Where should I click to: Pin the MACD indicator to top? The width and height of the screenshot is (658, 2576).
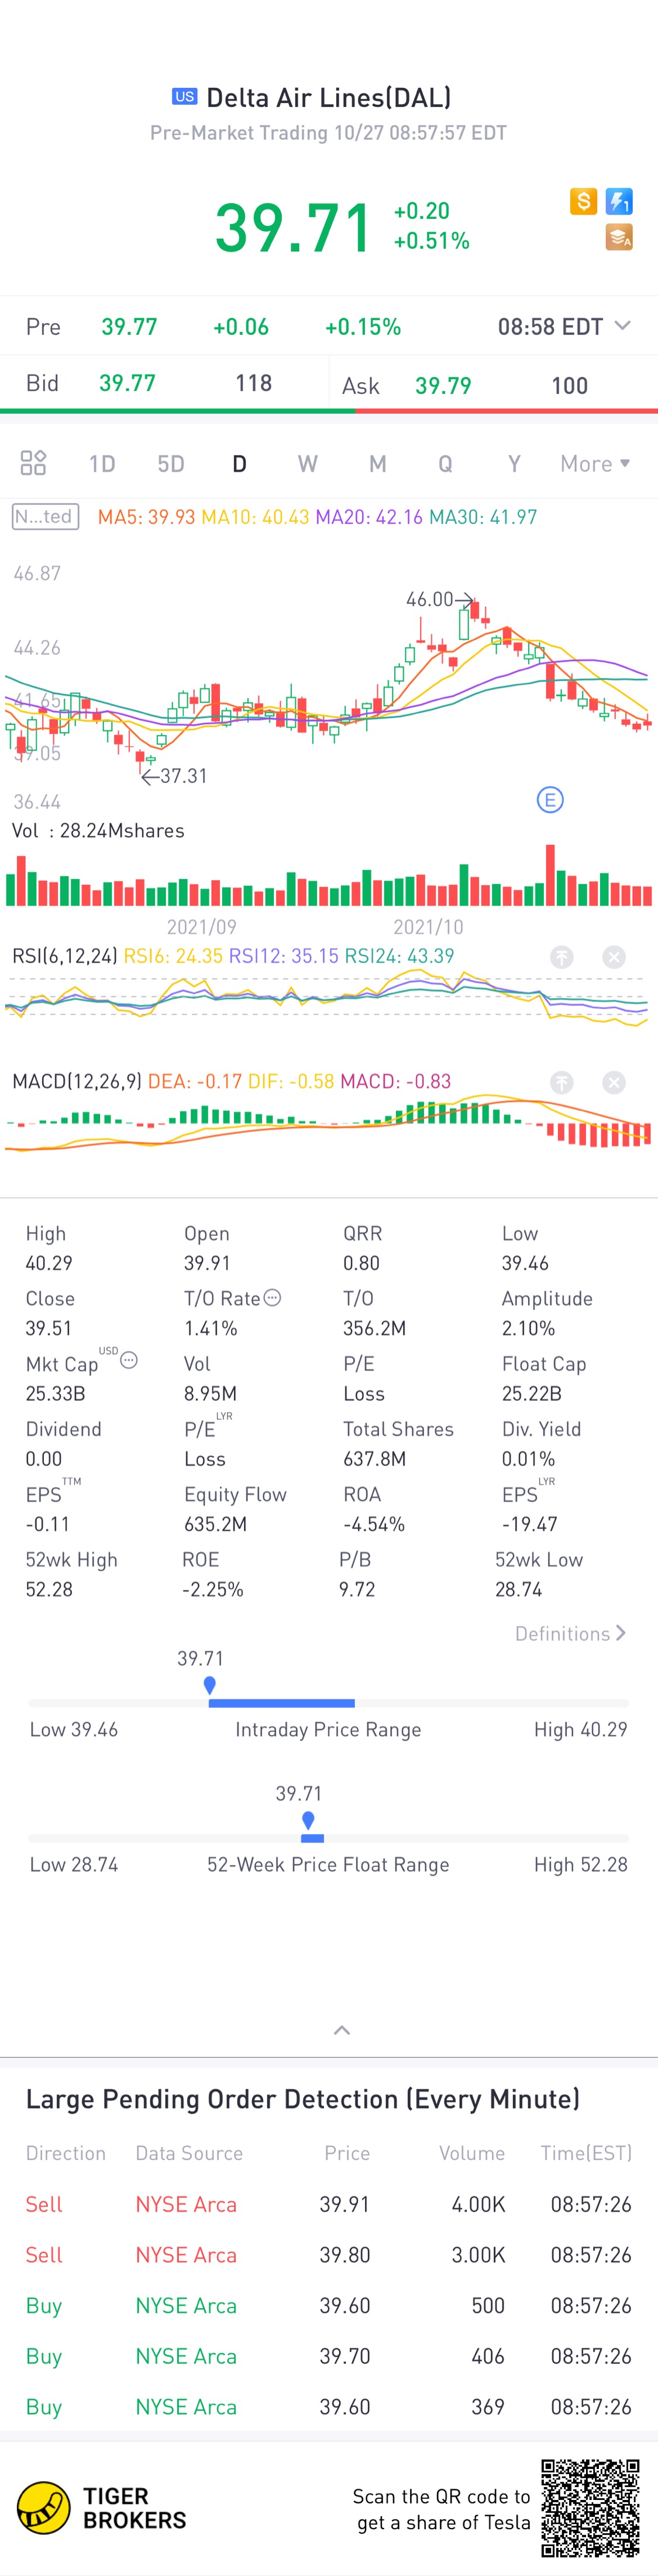562,1082
